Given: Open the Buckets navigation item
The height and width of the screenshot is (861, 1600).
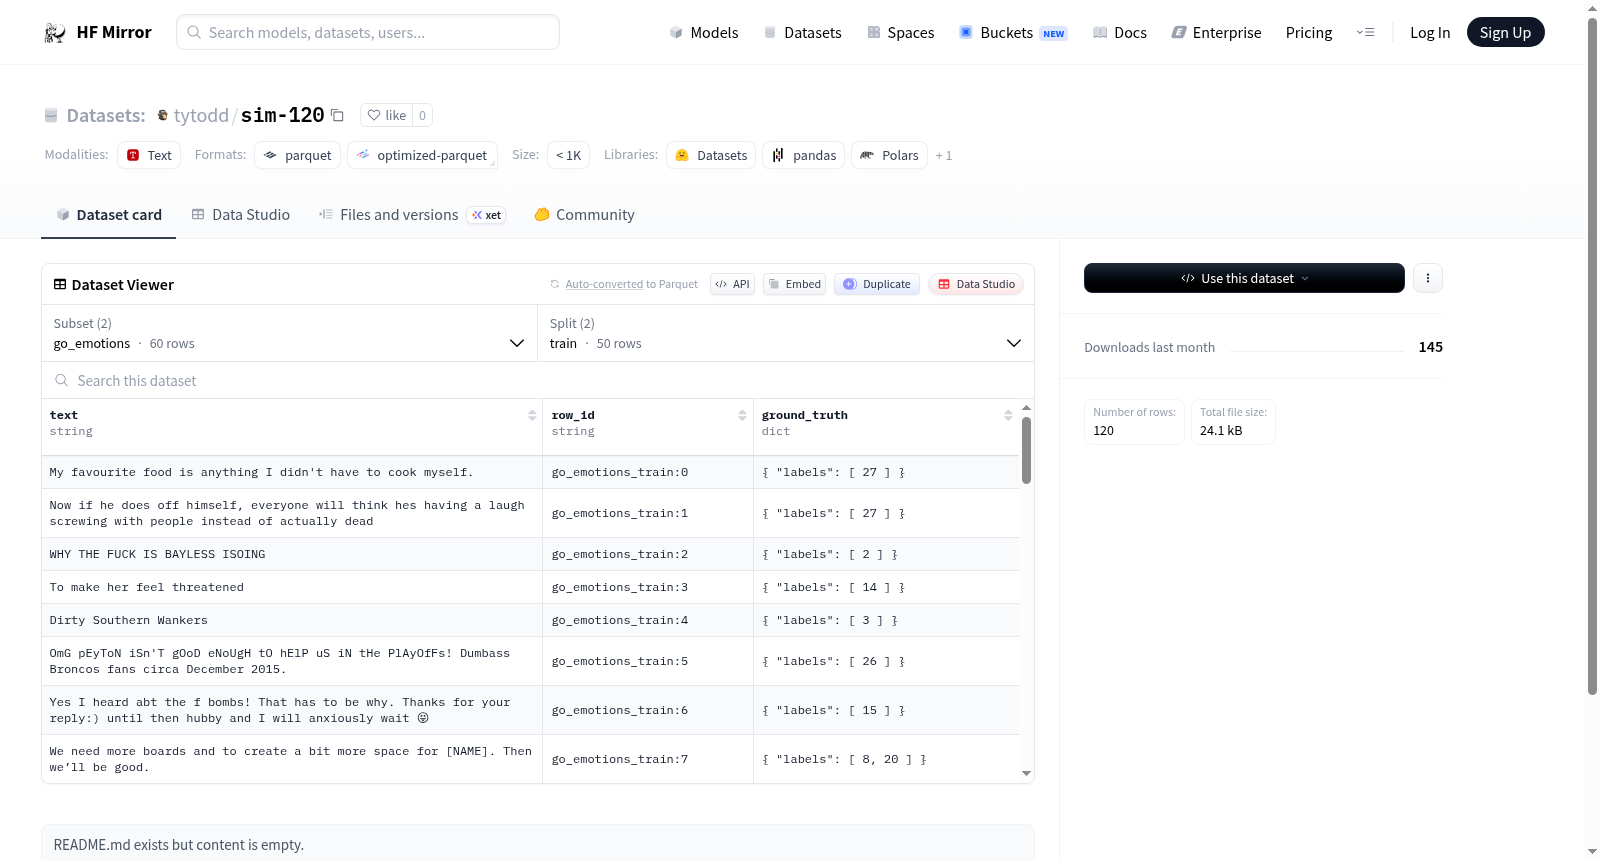Looking at the screenshot, I should click(1013, 33).
